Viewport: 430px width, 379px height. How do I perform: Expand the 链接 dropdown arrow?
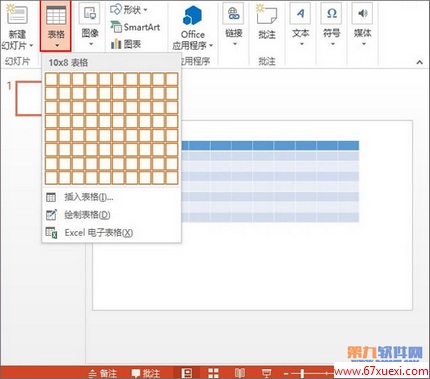click(x=234, y=44)
